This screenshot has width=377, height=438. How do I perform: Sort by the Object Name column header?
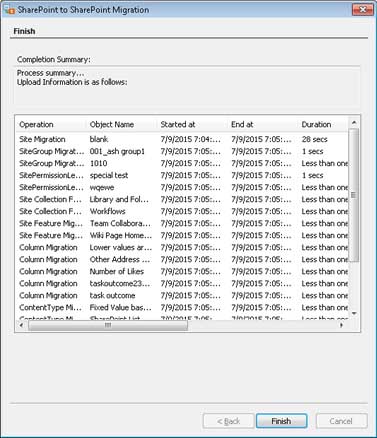point(112,125)
